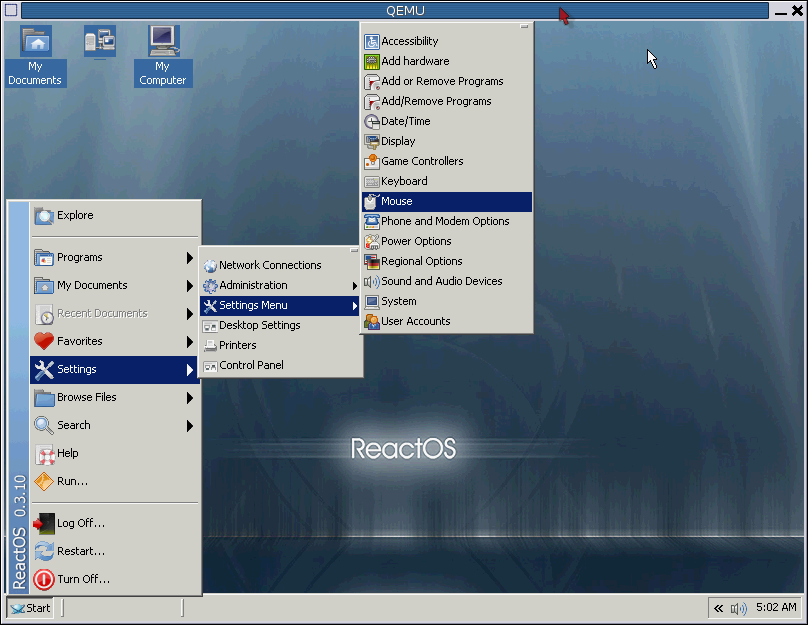Choose Turn Off... in Start menu

[114, 579]
